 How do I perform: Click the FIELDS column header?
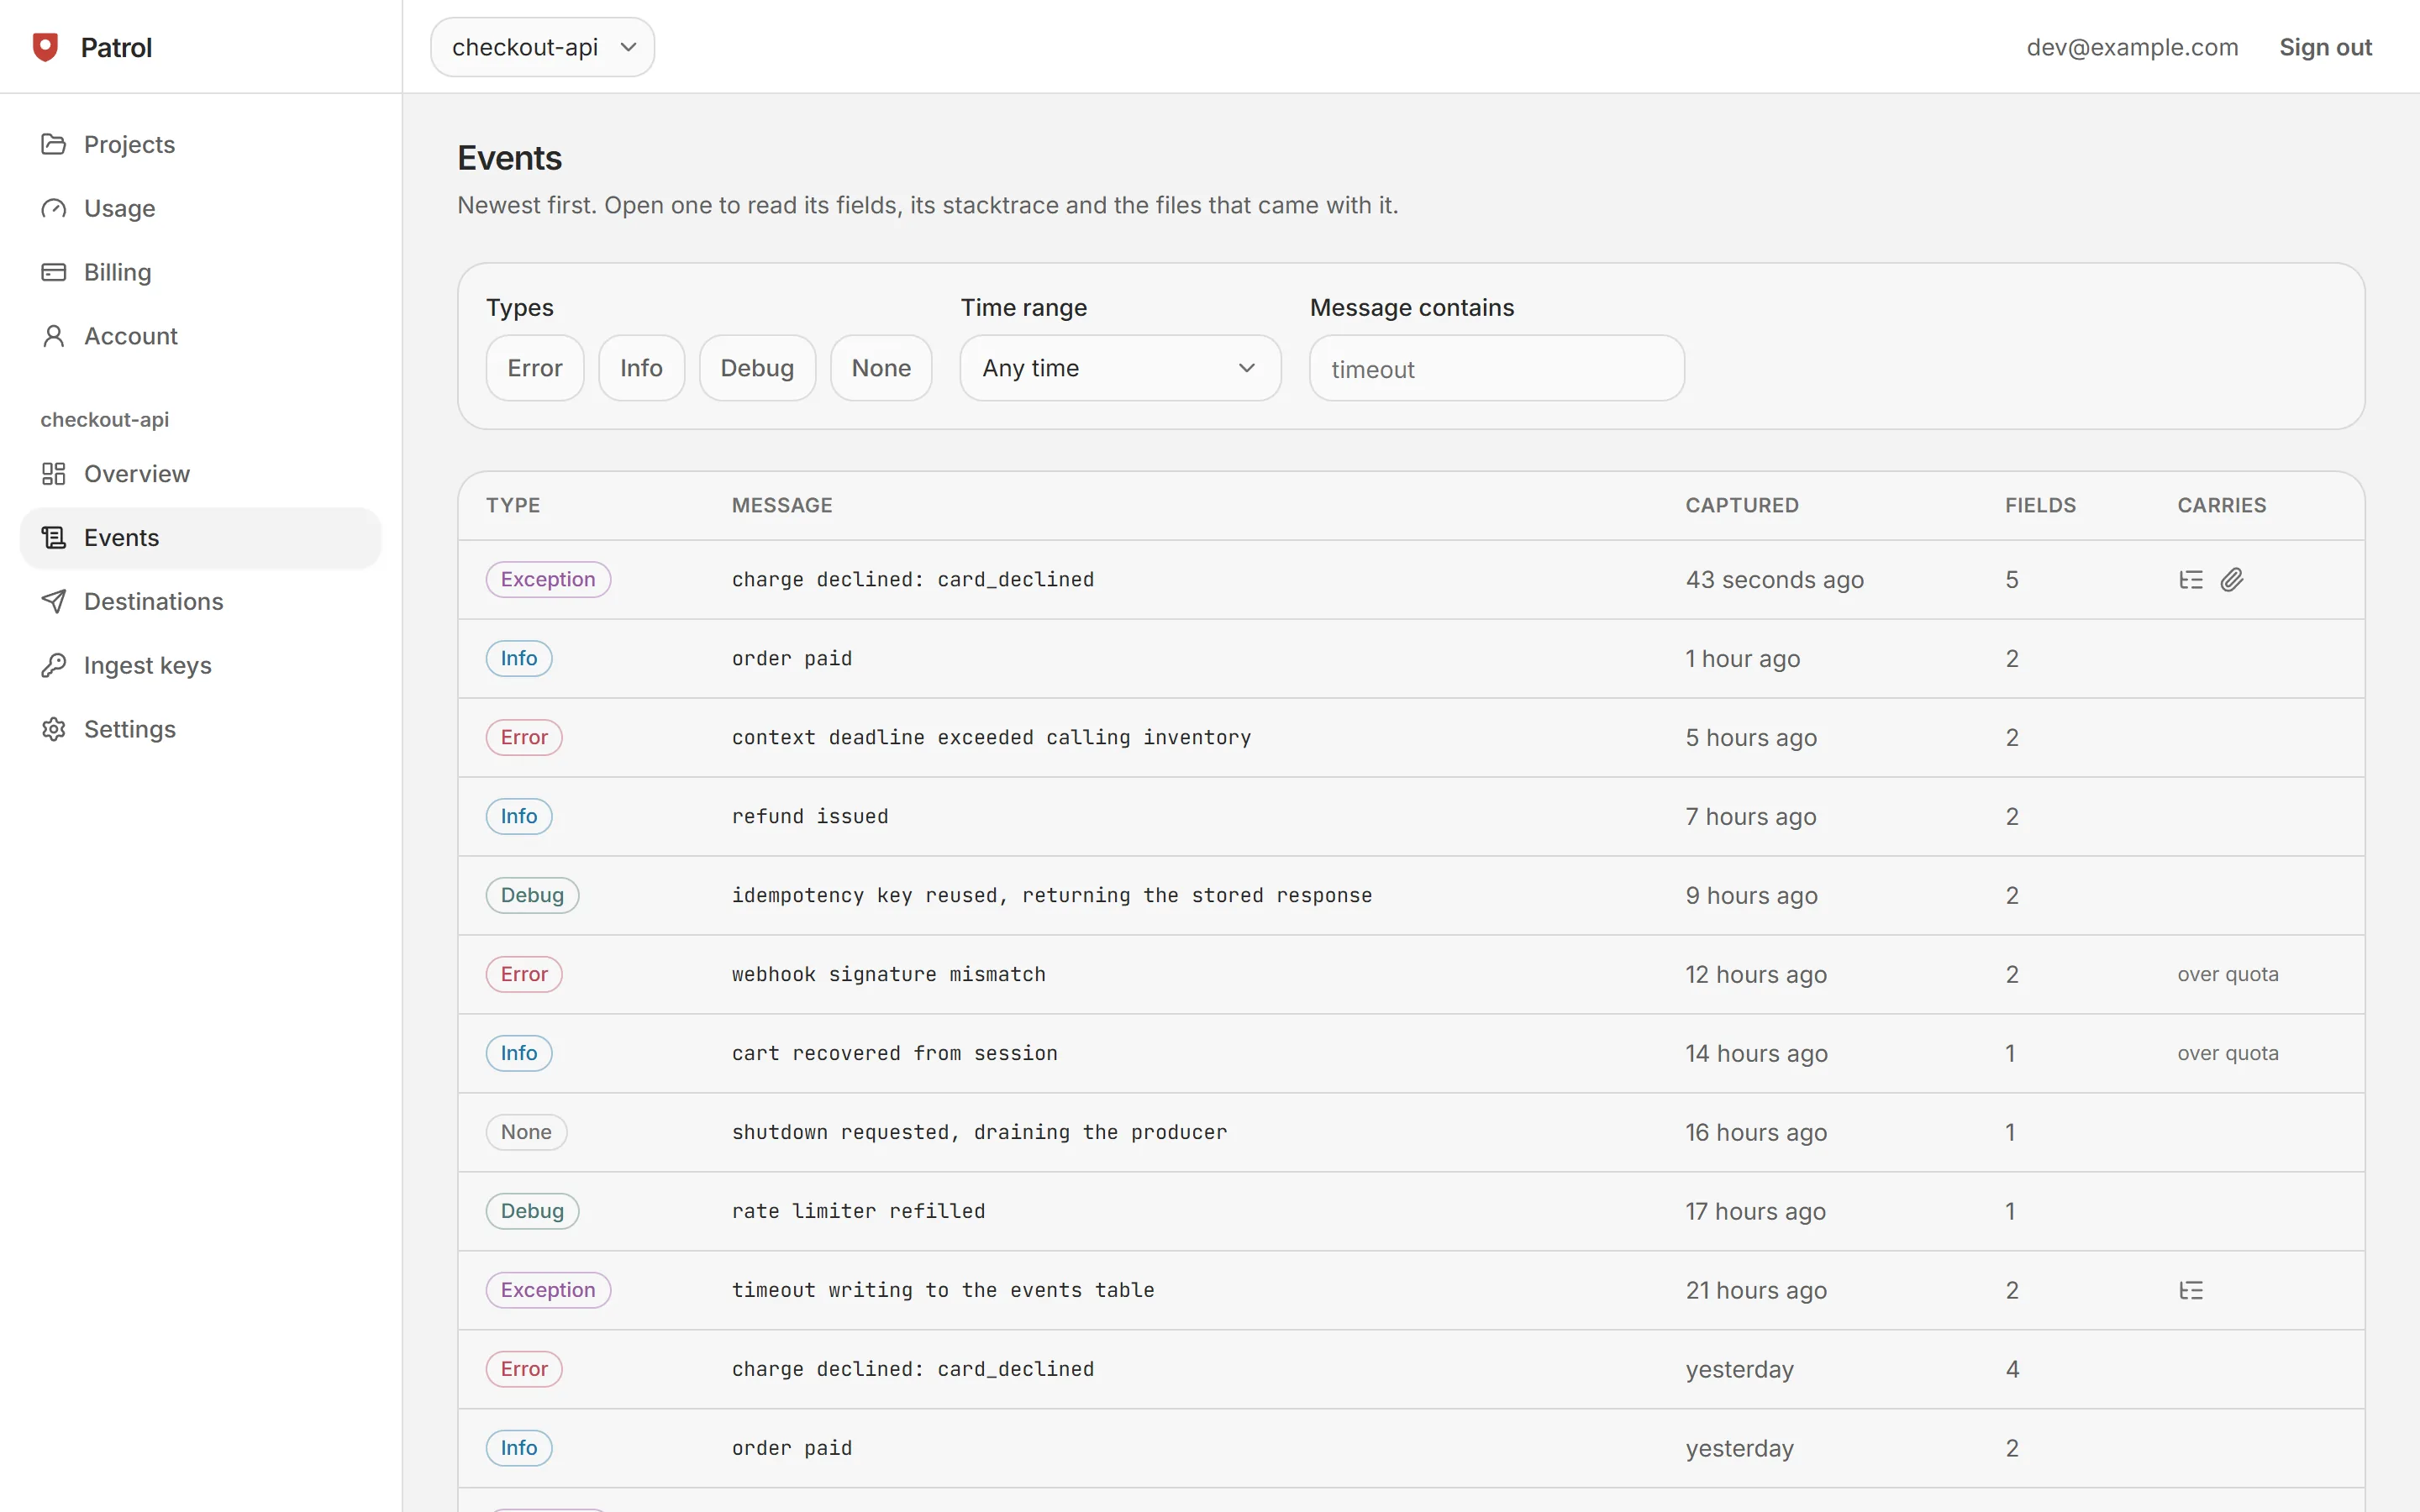tap(2040, 505)
